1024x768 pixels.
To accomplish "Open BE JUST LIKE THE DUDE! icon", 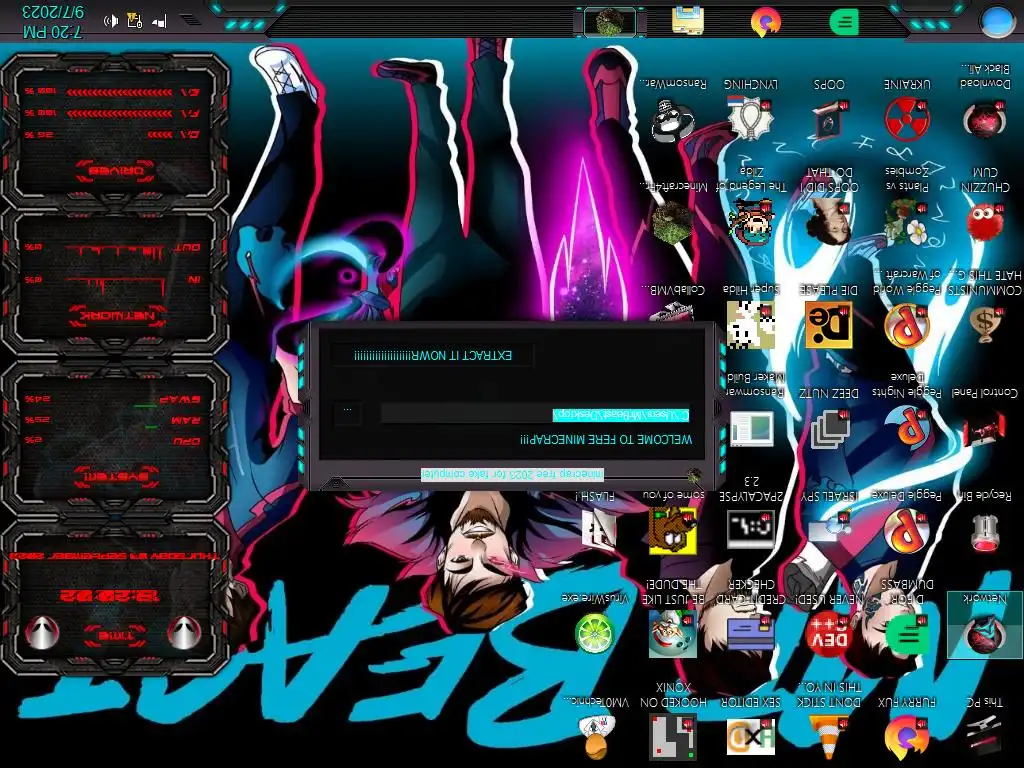I will tap(673, 633).
